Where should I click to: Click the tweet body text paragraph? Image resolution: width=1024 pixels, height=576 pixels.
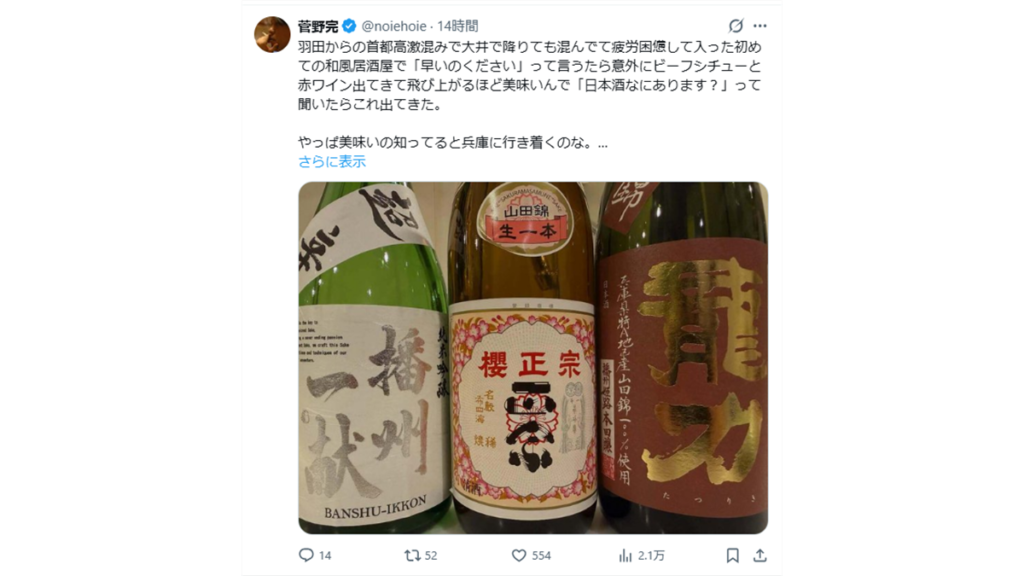(x=530, y=95)
